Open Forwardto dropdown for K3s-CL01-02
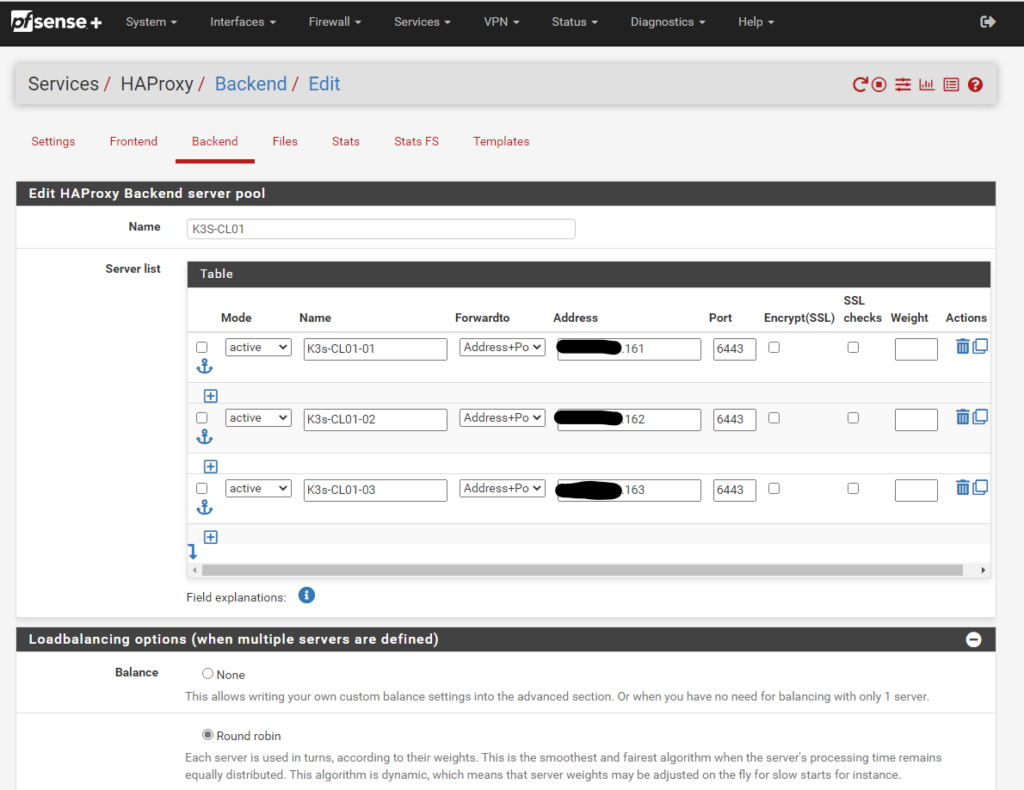The image size is (1024, 790). pos(502,418)
